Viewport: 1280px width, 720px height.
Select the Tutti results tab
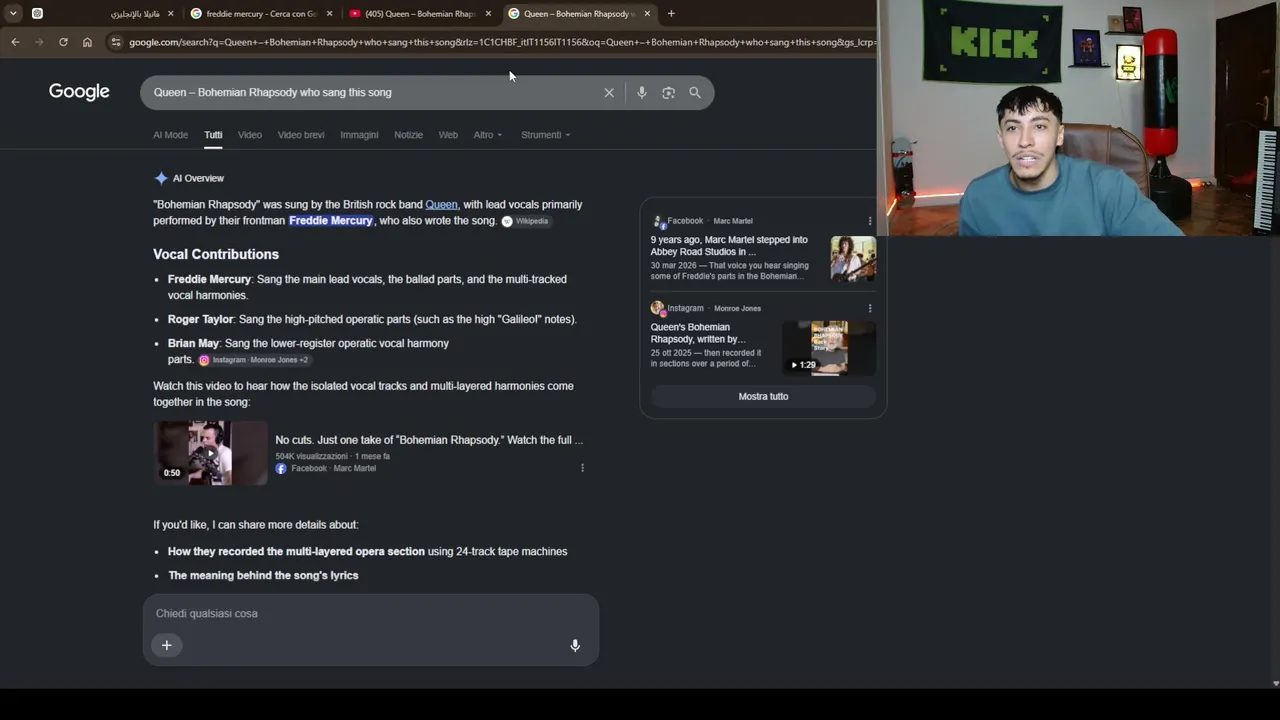(x=213, y=135)
